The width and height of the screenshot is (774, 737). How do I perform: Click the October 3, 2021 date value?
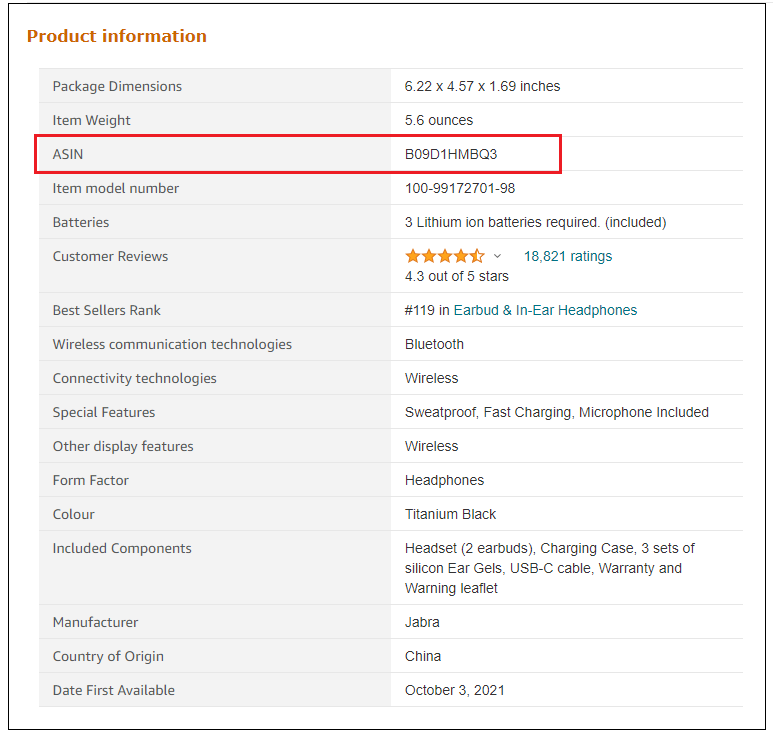pyautogui.click(x=455, y=690)
